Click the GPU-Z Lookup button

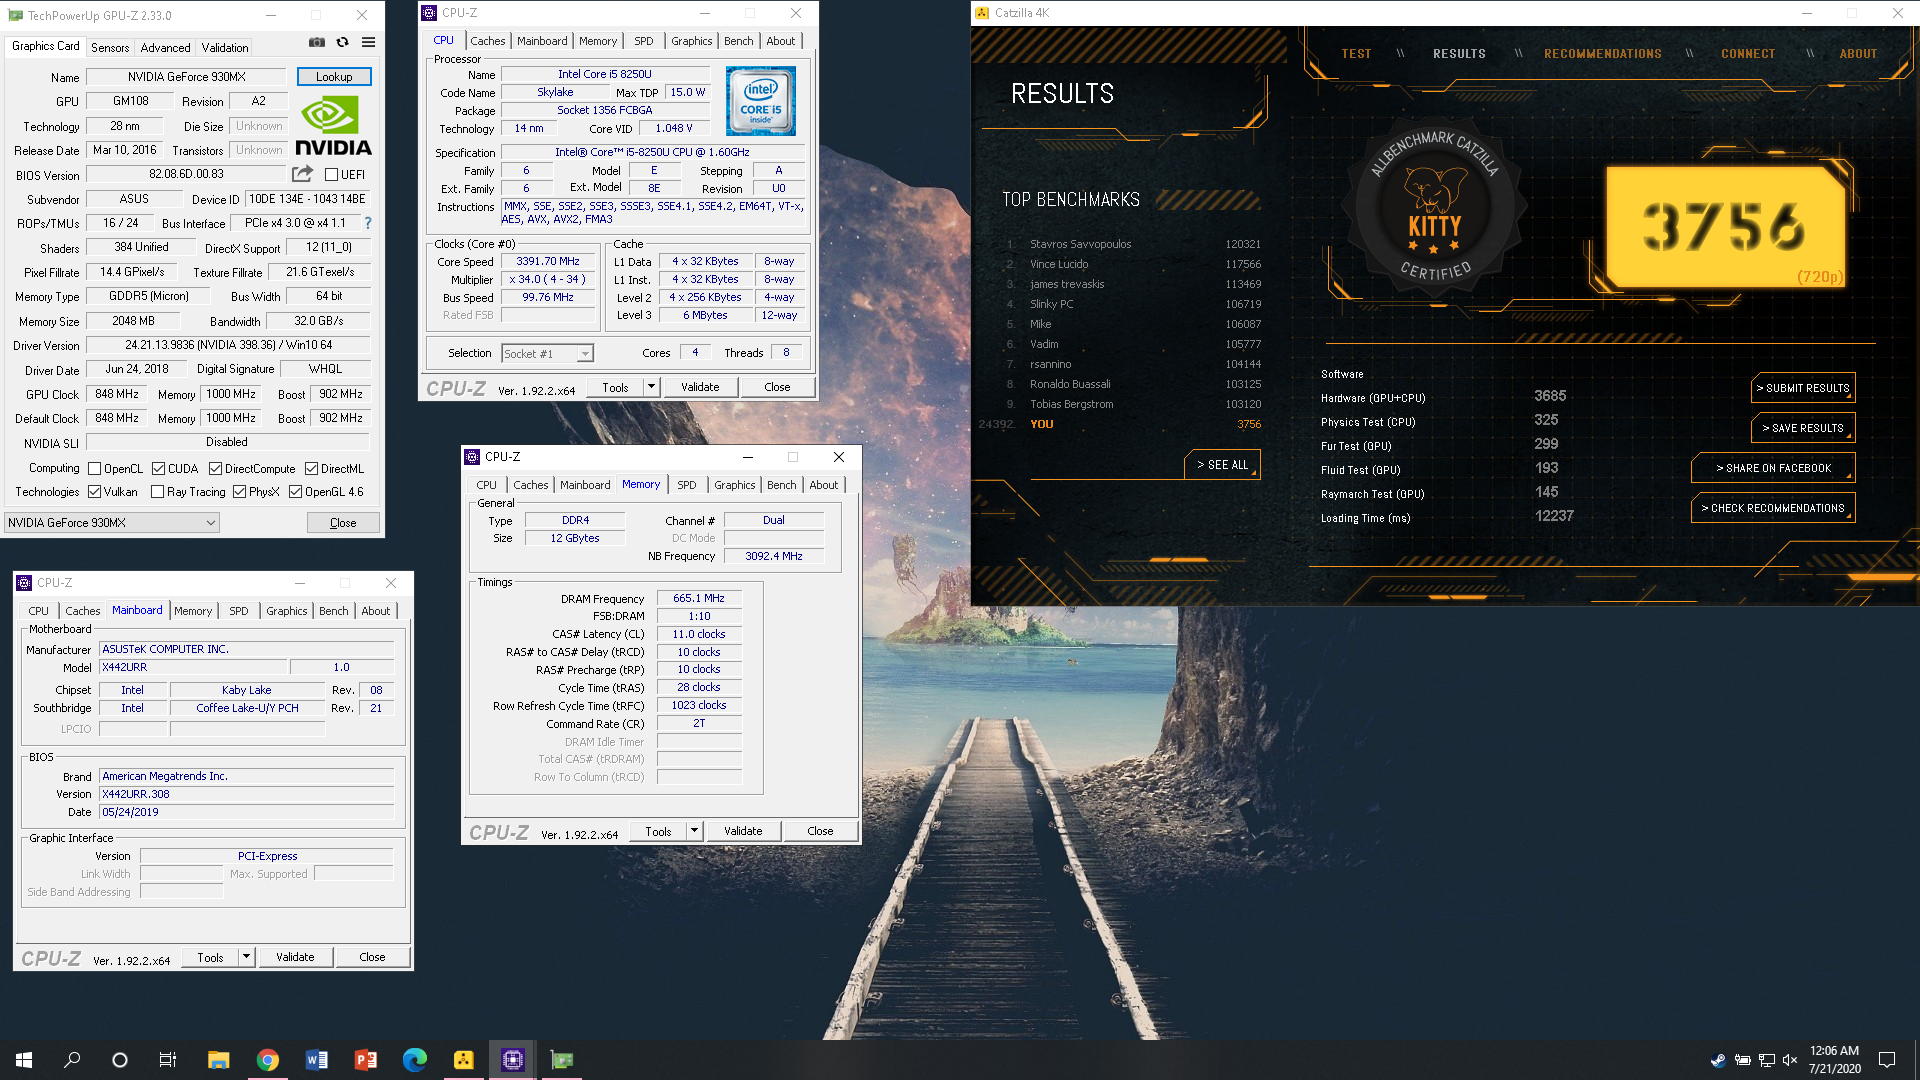tap(334, 77)
